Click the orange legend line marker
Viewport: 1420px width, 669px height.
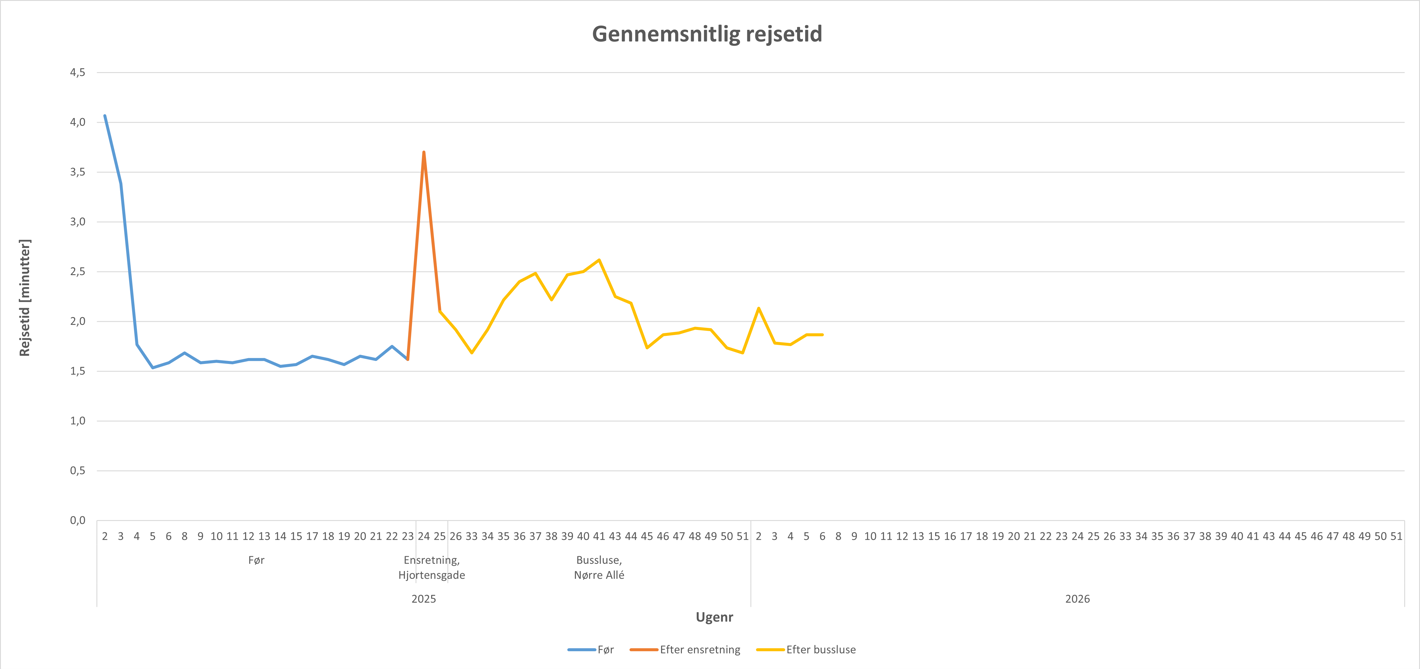(644, 650)
